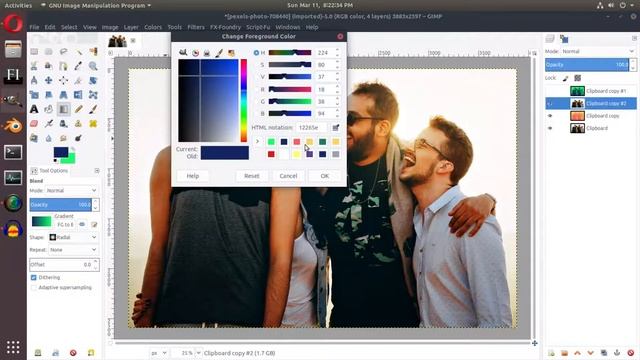Anchor the floating layer icon

point(617,353)
